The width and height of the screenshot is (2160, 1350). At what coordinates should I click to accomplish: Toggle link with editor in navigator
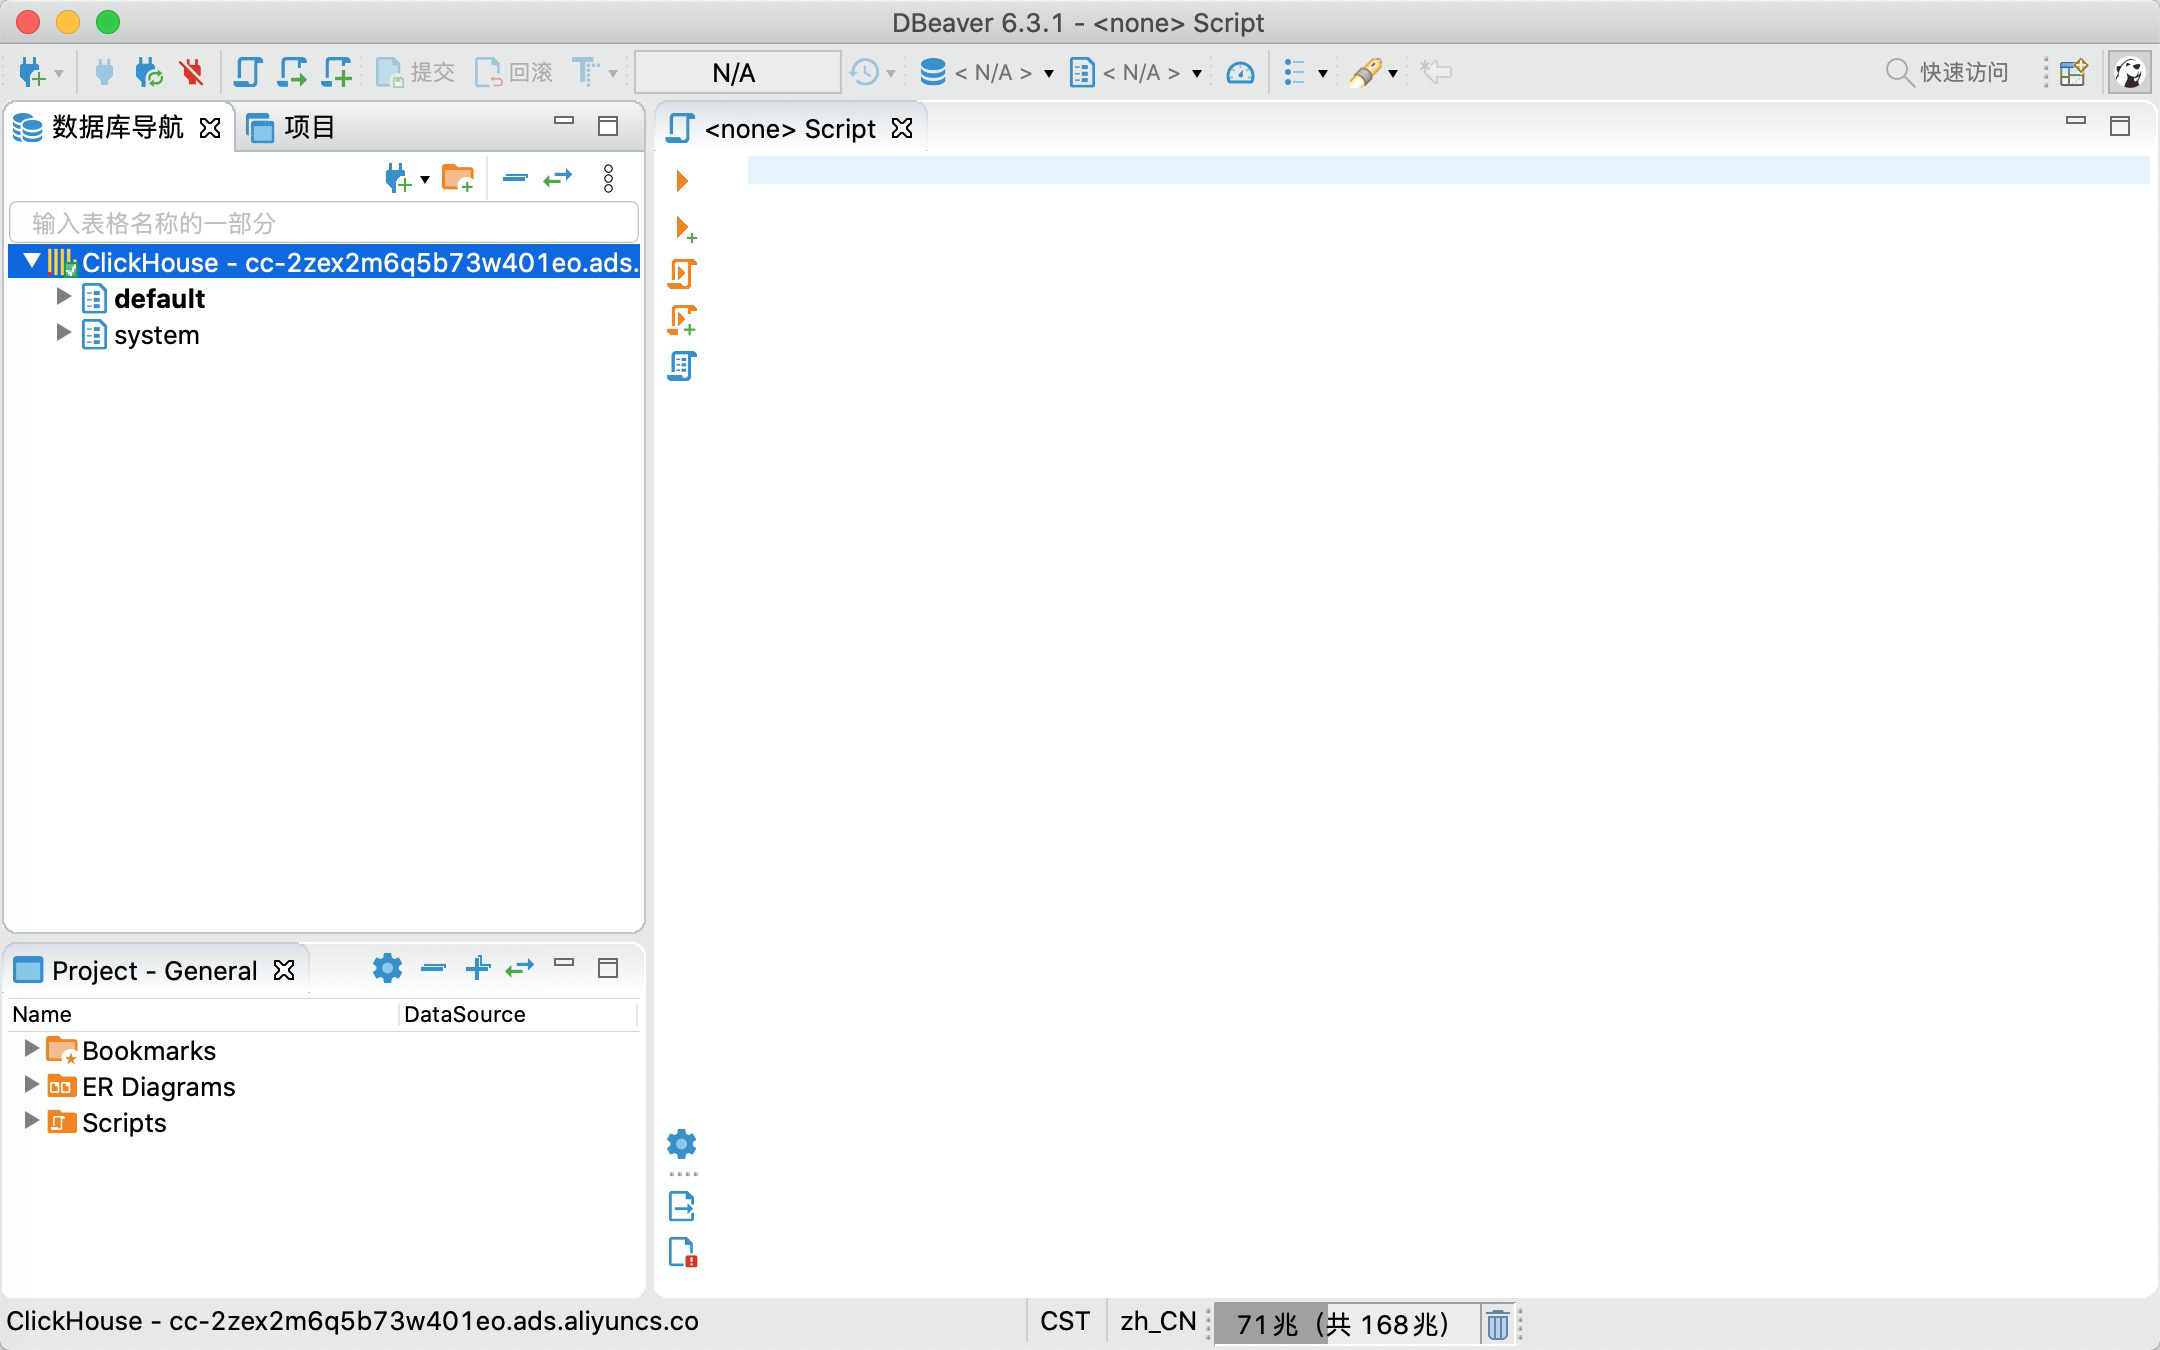pos(558,178)
